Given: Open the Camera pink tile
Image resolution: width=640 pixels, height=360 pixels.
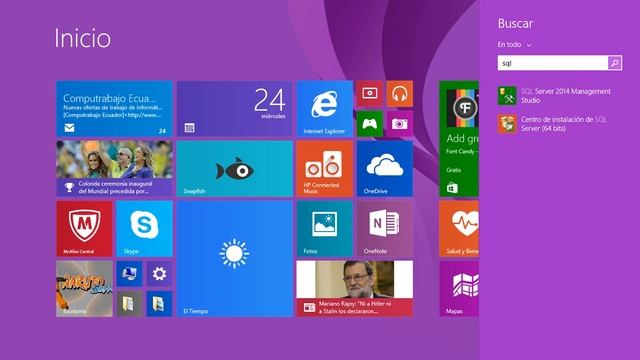Looking at the screenshot, I should point(400,124).
